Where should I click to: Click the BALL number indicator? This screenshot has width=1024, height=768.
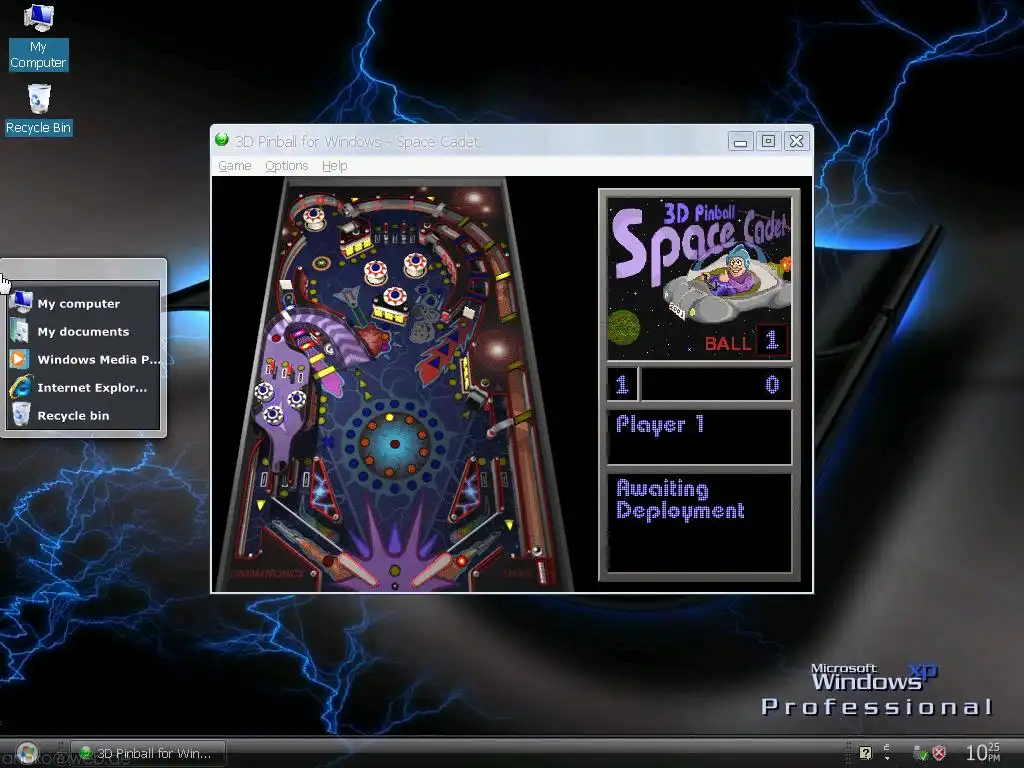772,340
